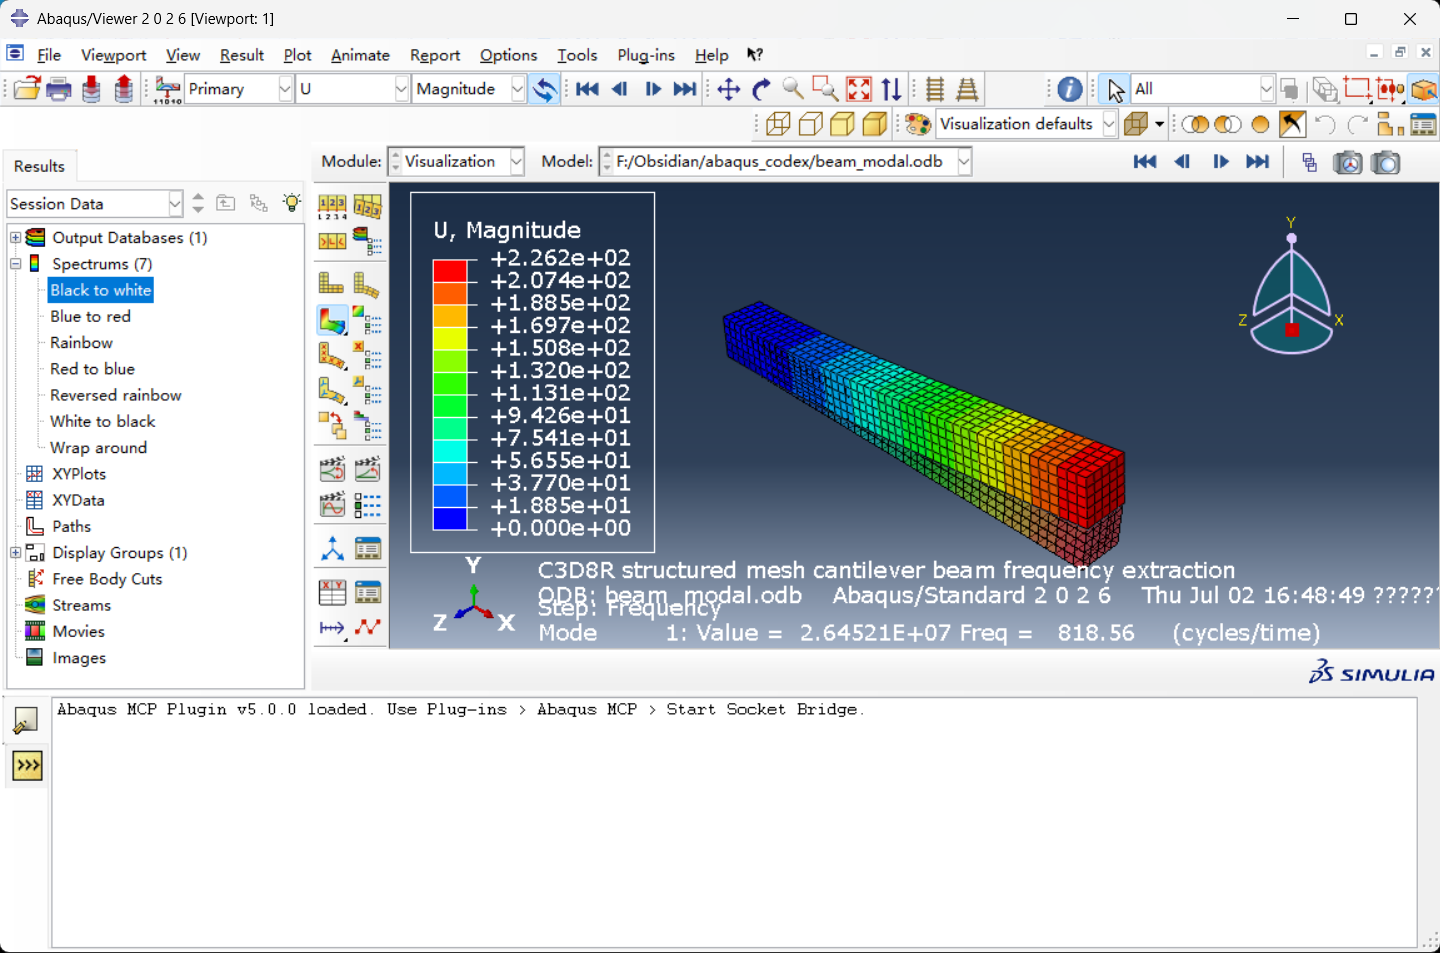Viewport: 1440px width, 953px height.
Task: Select the Shaded render style cube
Action: pos(874,124)
